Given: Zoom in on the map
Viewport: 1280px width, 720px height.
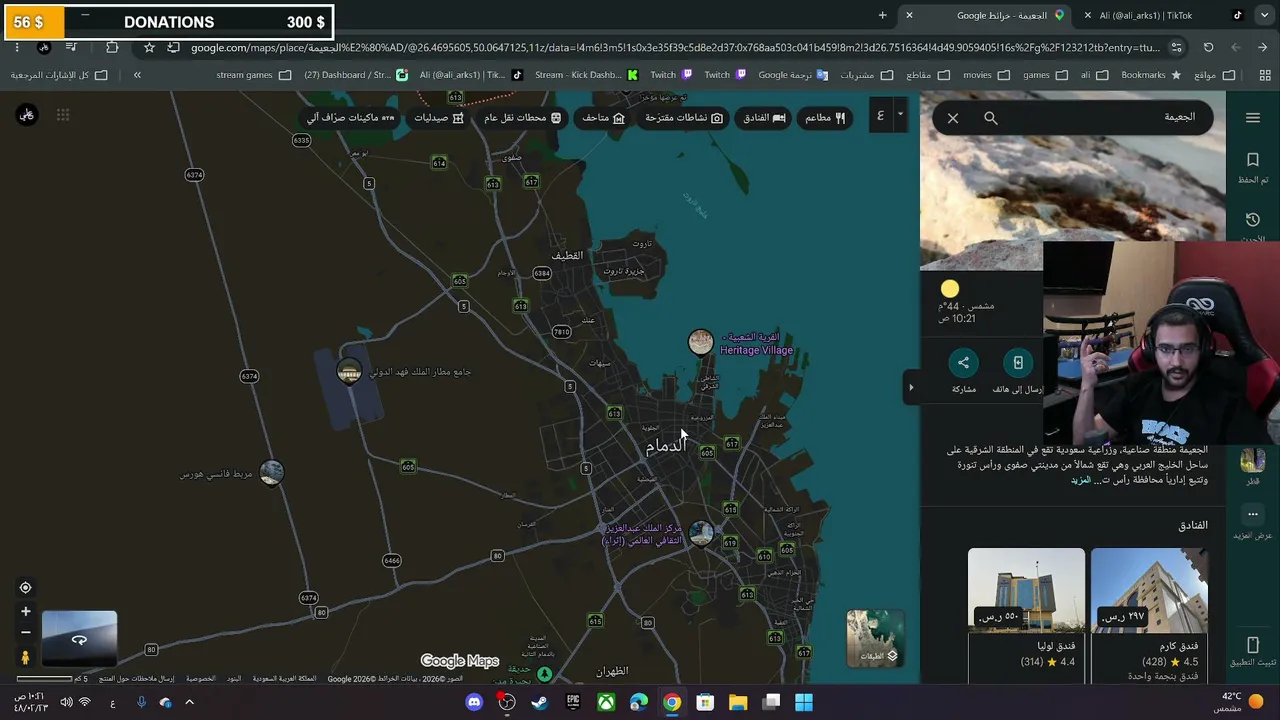Looking at the screenshot, I should 26,612.
